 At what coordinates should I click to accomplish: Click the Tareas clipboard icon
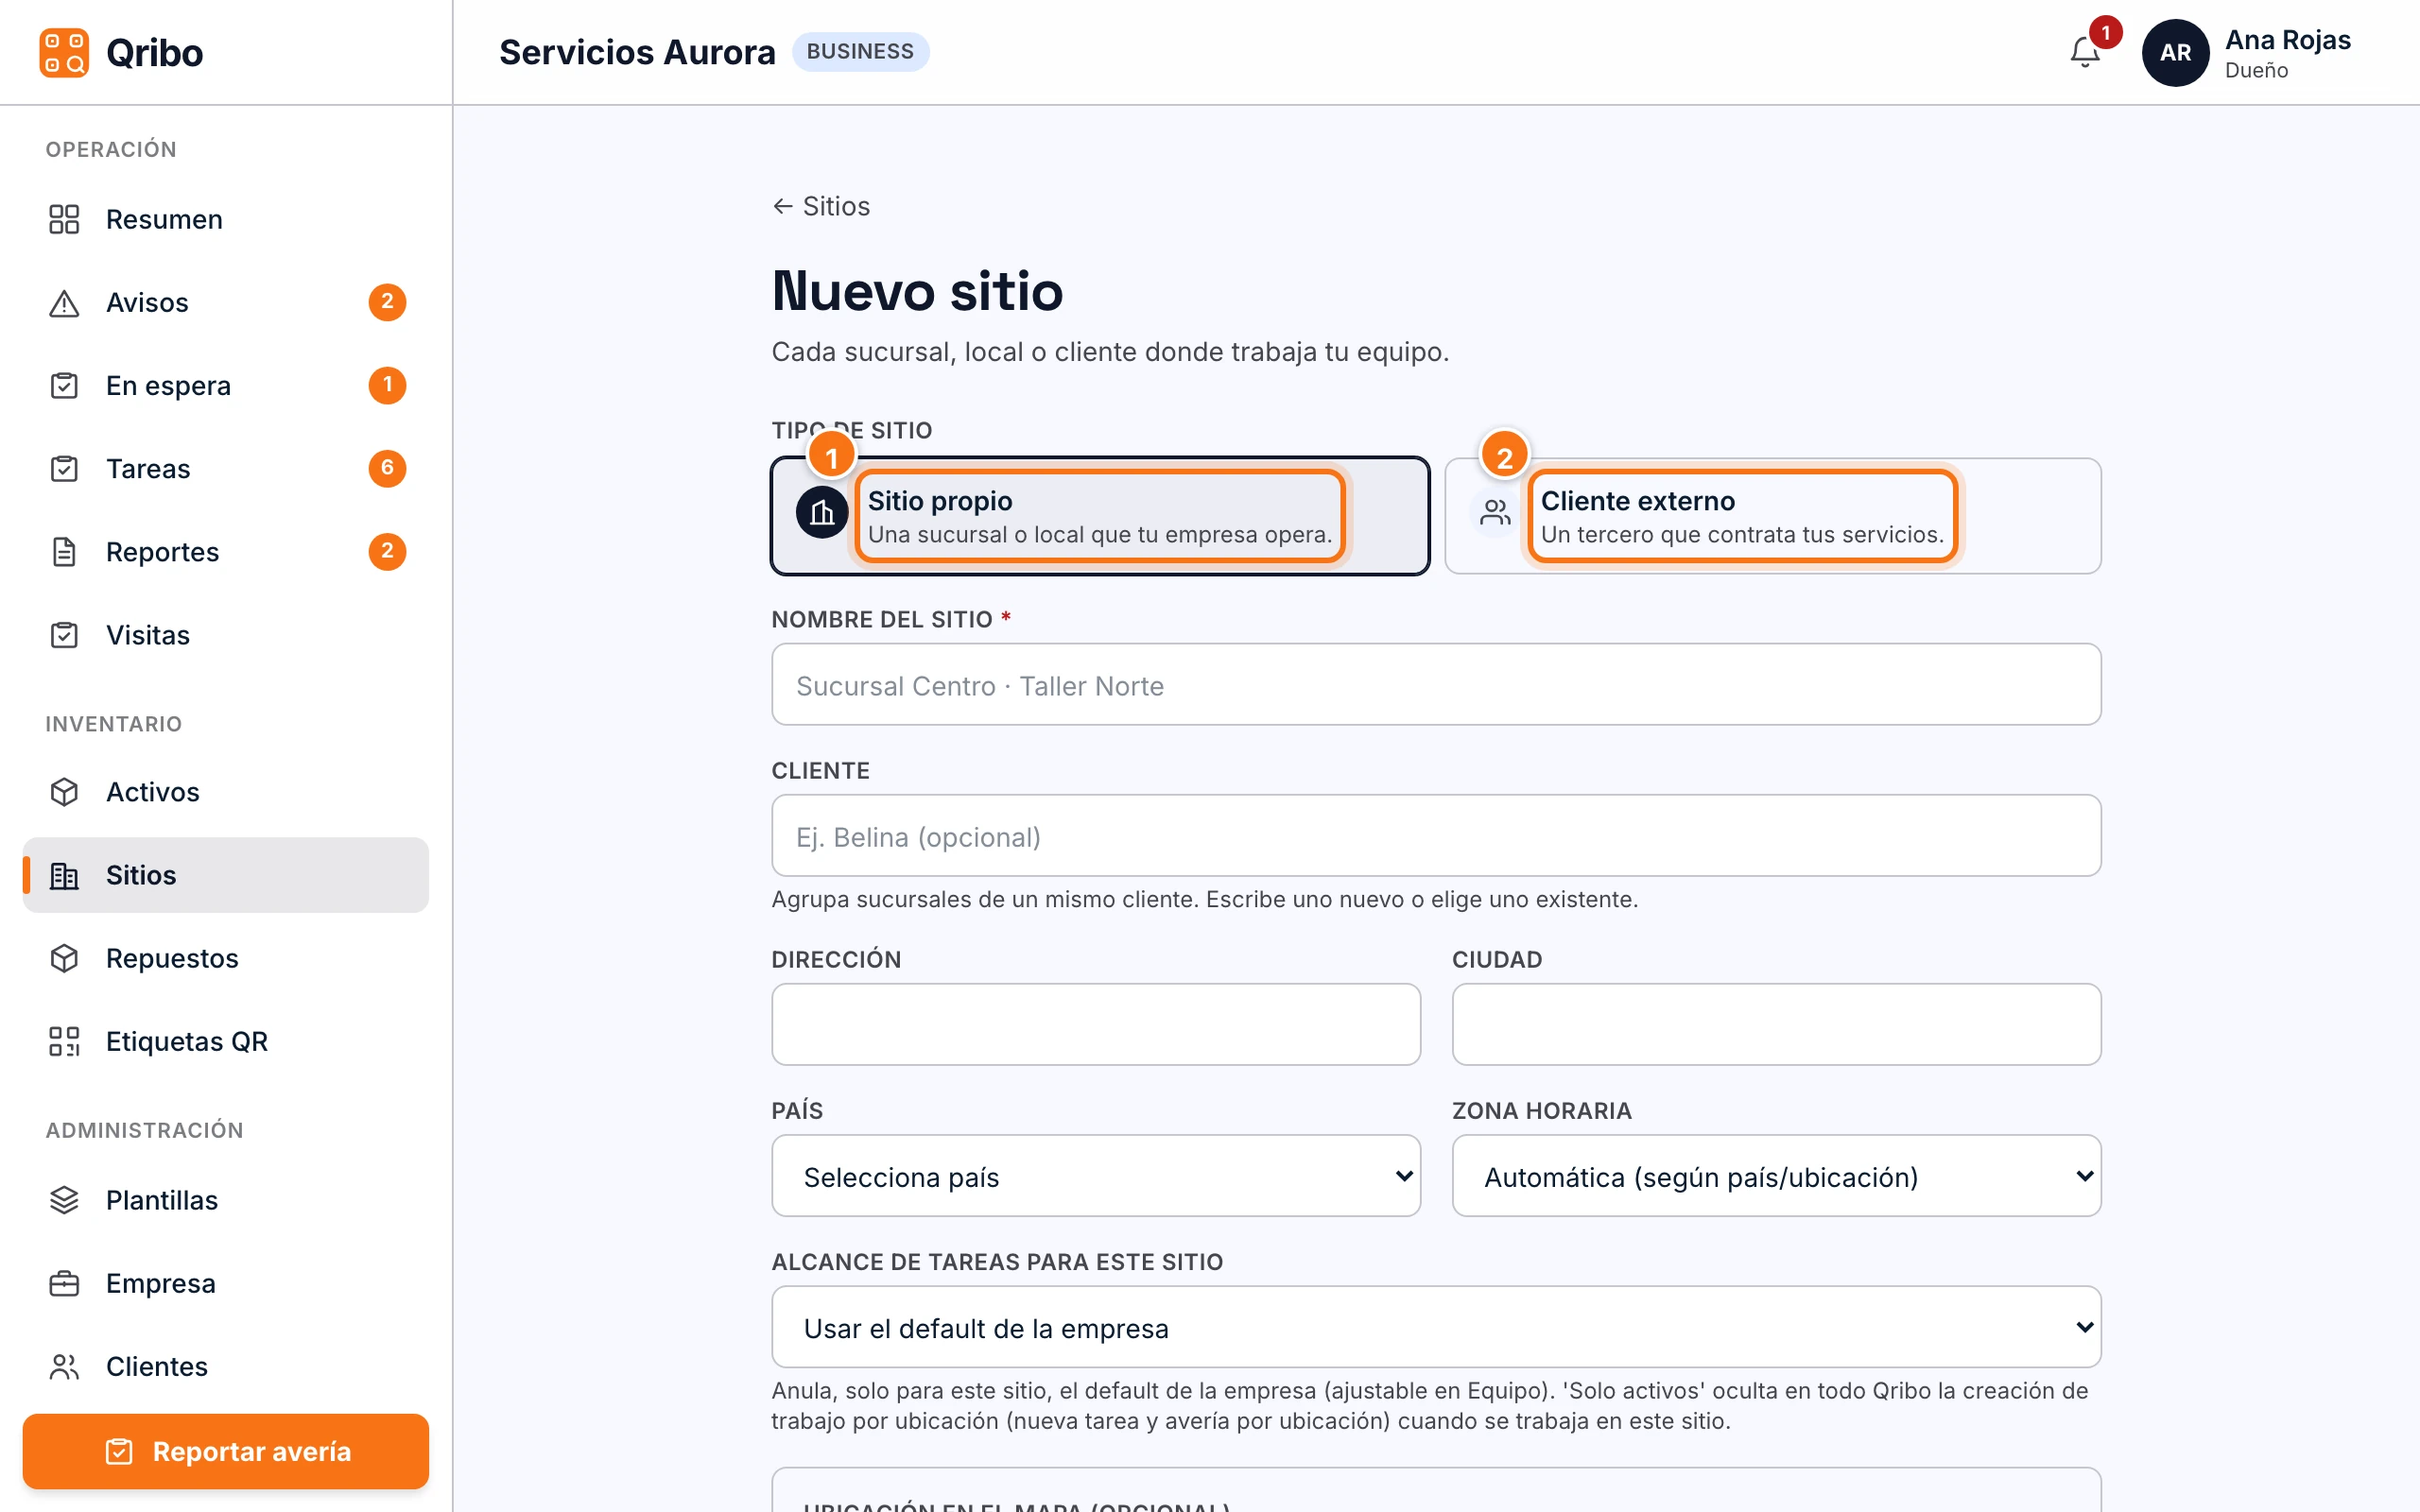(x=64, y=468)
